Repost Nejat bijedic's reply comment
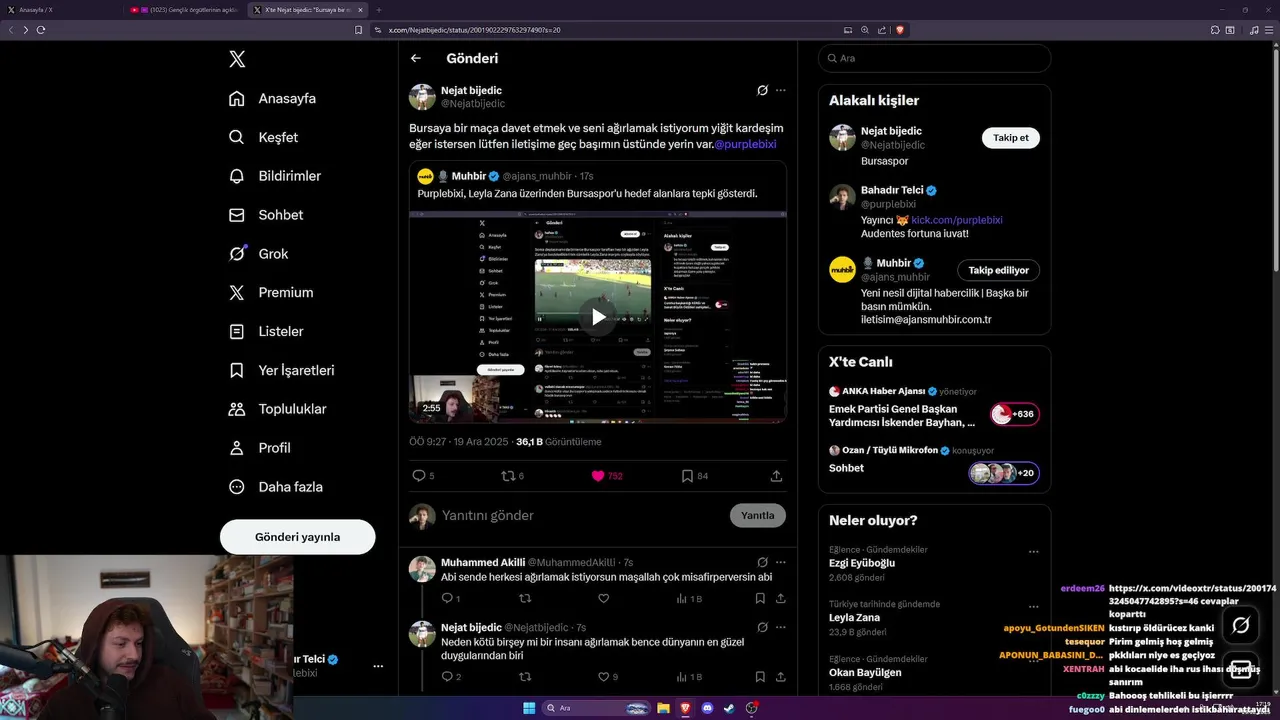The width and height of the screenshot is (1280, 720). (525, 677)
